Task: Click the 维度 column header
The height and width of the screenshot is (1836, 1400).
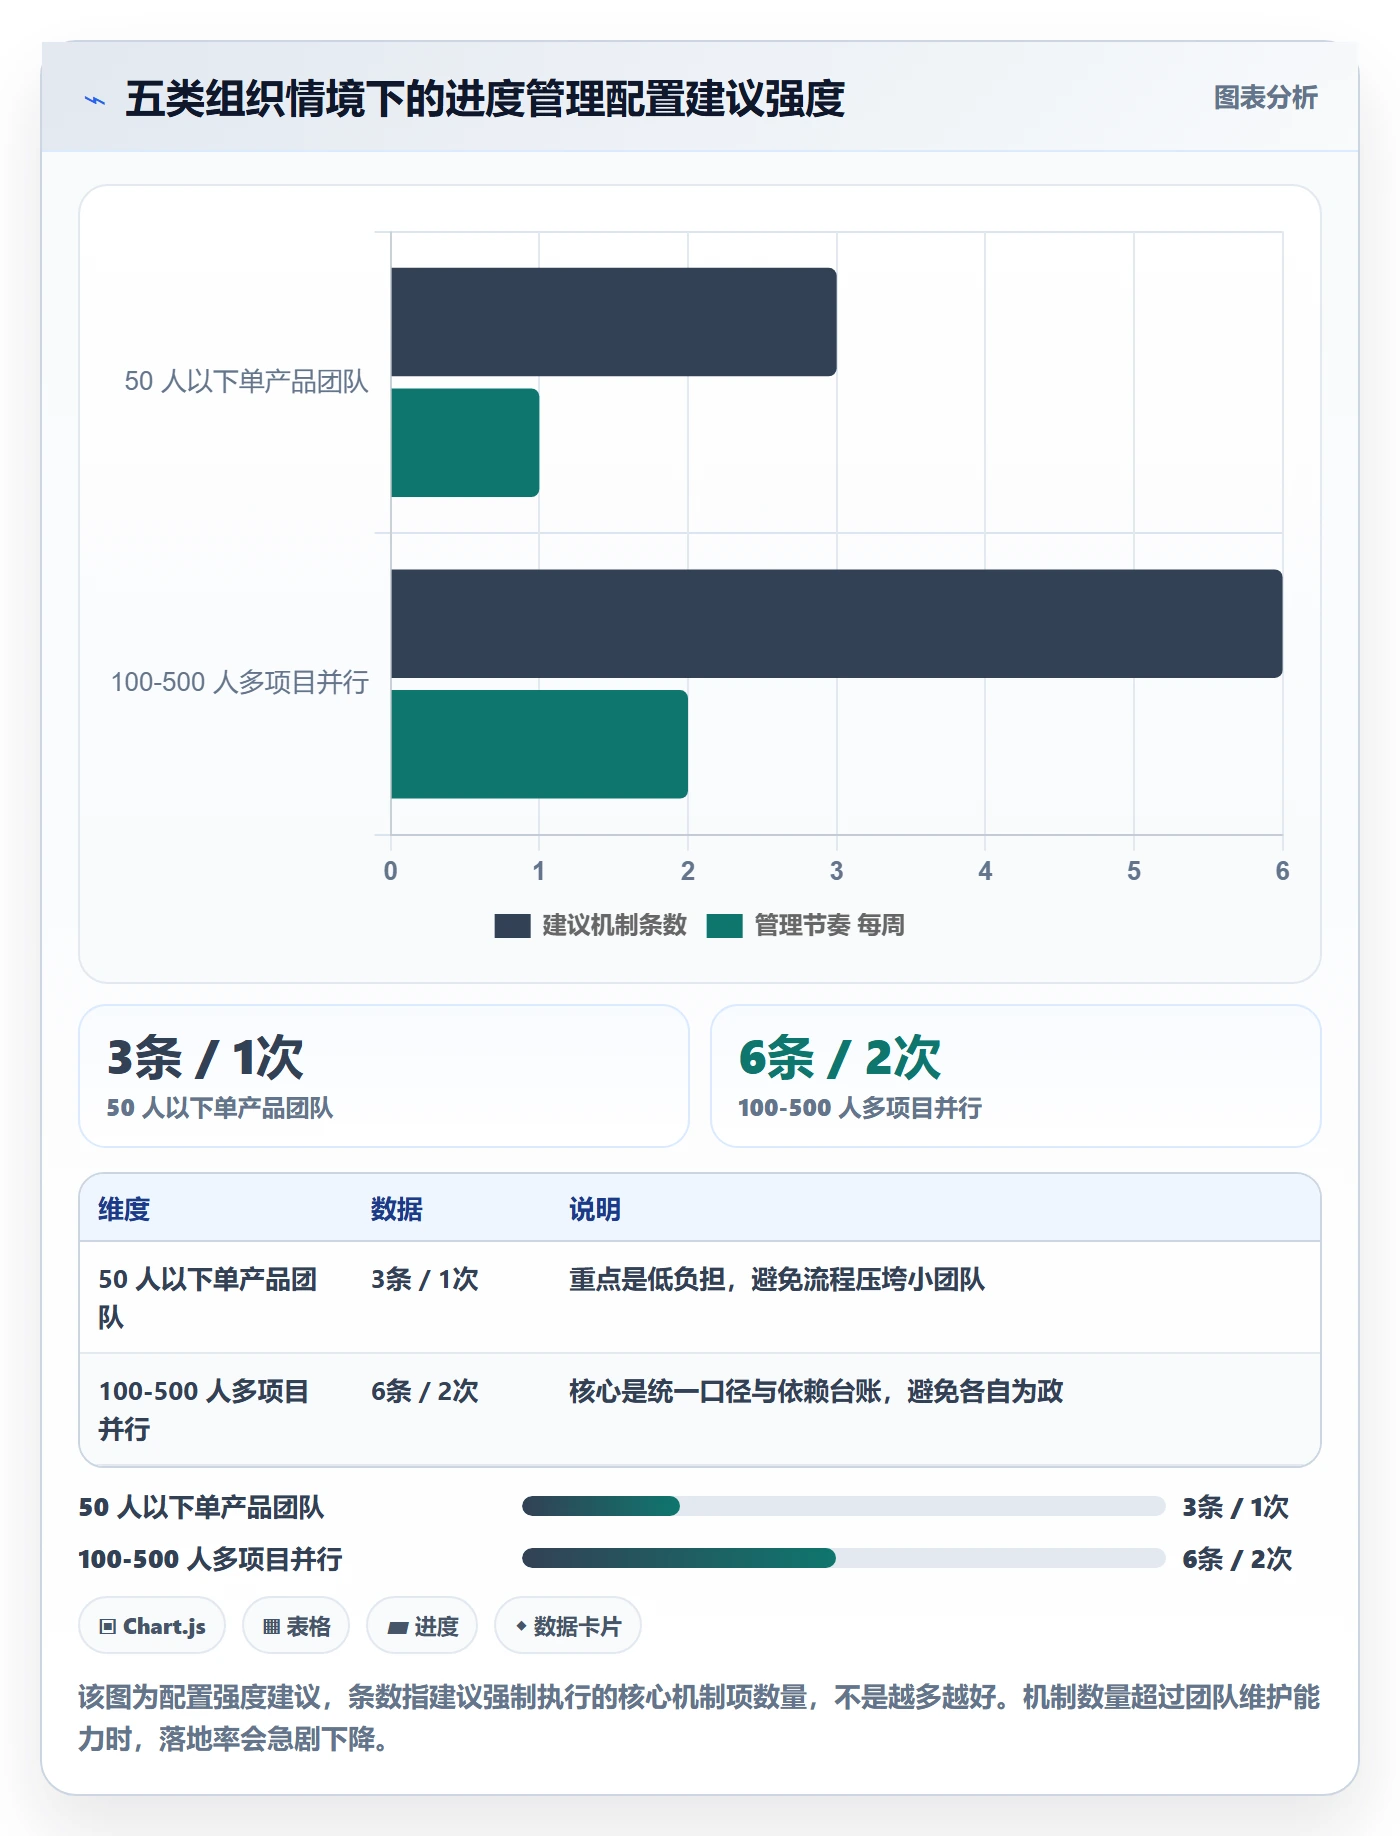Action: [x=124, y=1210]
